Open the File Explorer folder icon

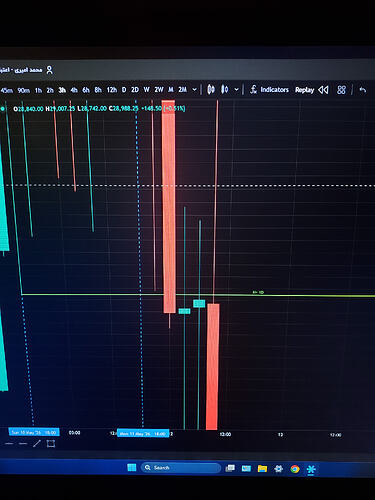click(262, 469)
